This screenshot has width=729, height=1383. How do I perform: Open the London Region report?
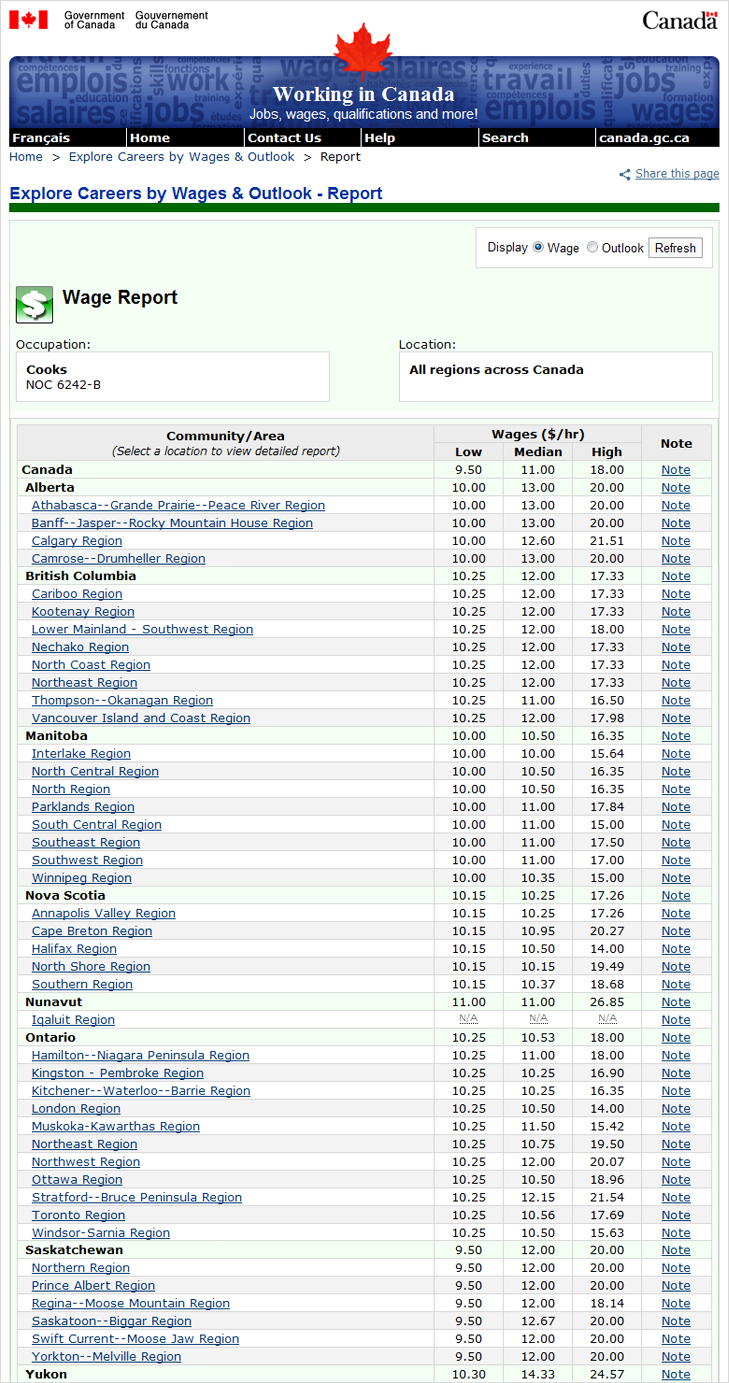pos(76,1109)
